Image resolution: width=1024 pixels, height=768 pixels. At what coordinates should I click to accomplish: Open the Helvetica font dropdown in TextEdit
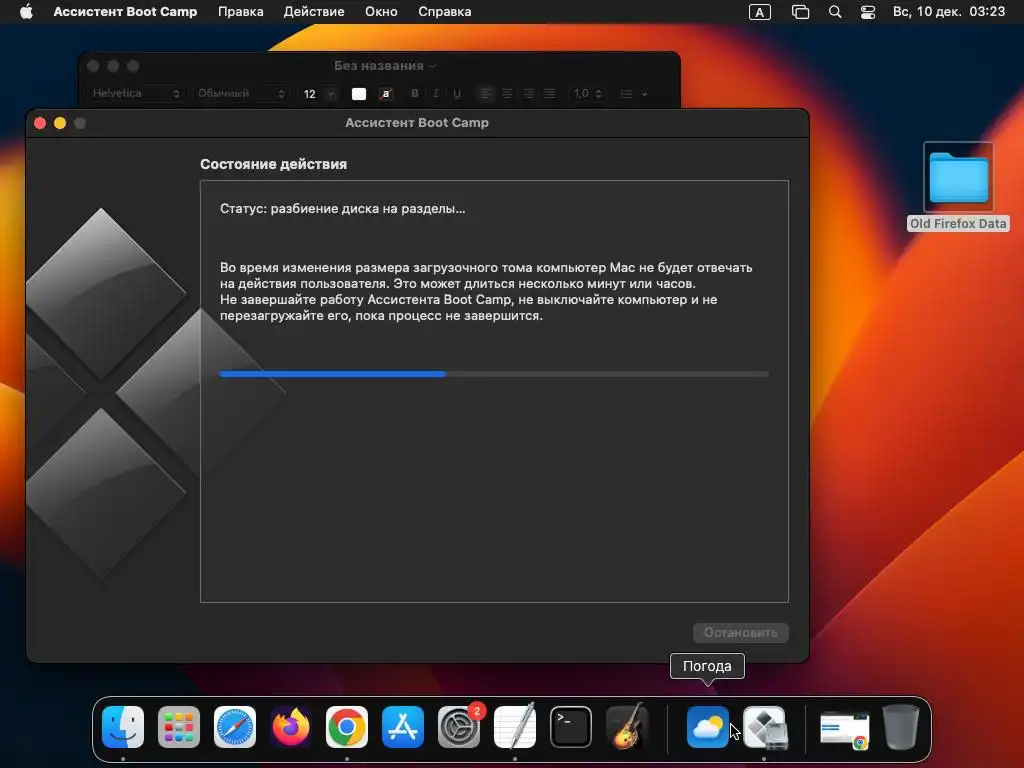click(x=135, y=93)
